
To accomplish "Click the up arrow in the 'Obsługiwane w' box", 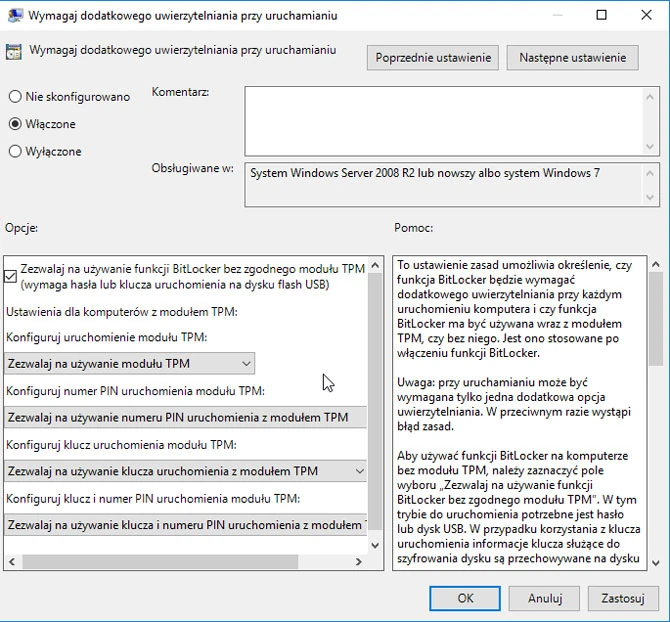I will point(650,173).
